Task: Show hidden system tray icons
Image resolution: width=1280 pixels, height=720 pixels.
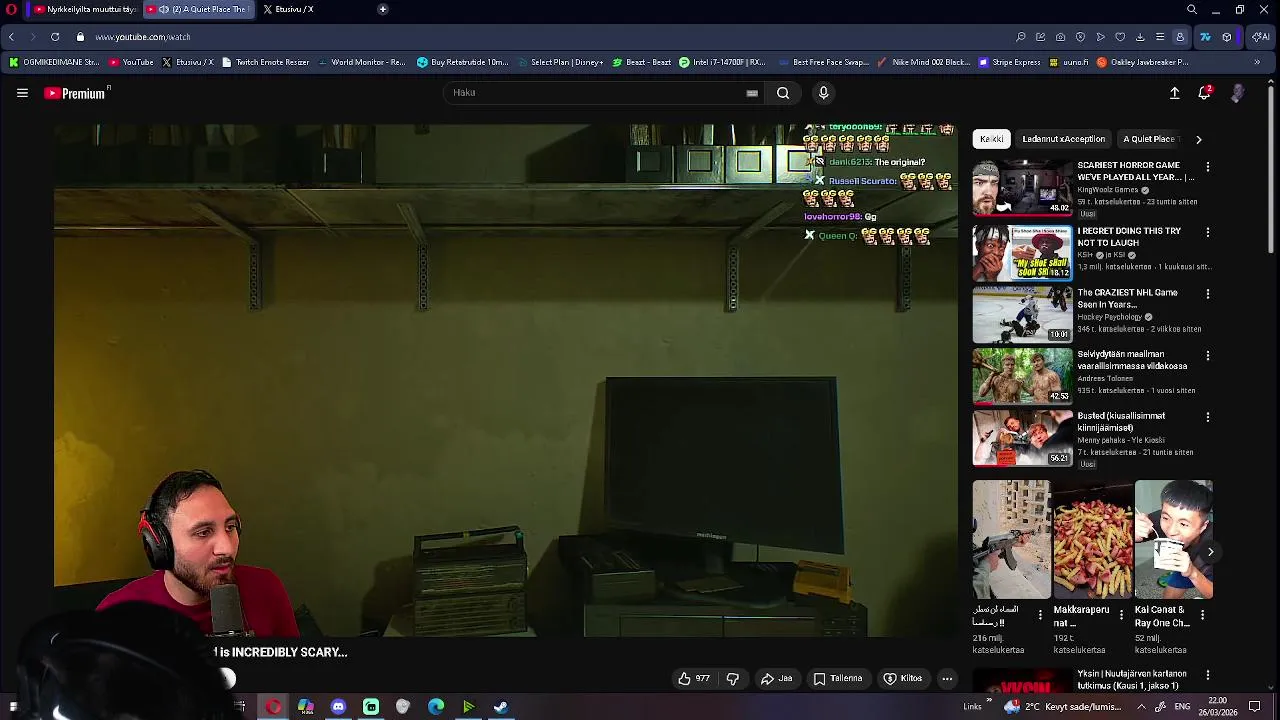Action: point(1141,707)
